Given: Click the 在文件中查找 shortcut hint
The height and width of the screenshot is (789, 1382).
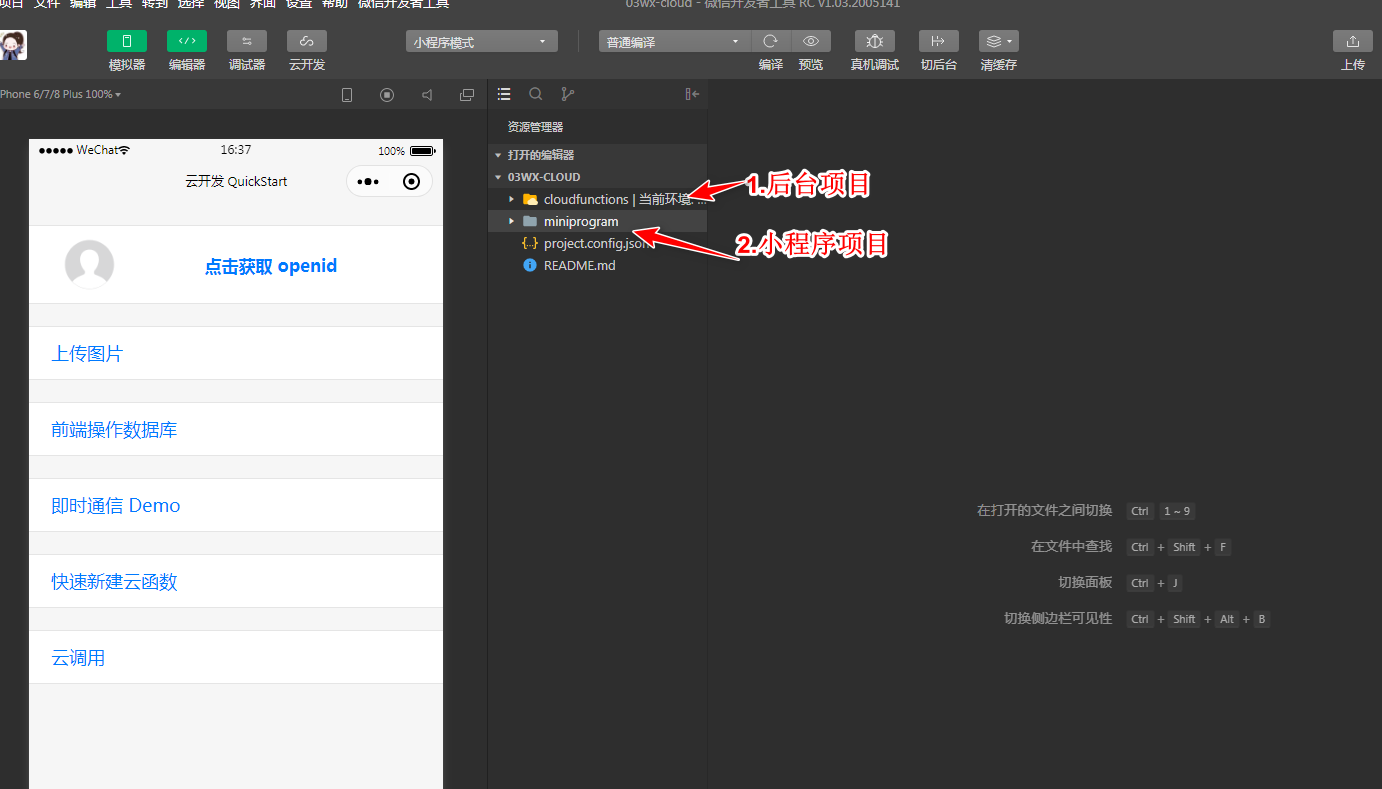Looking at the screenshot, I should [x=1071, y=546].
